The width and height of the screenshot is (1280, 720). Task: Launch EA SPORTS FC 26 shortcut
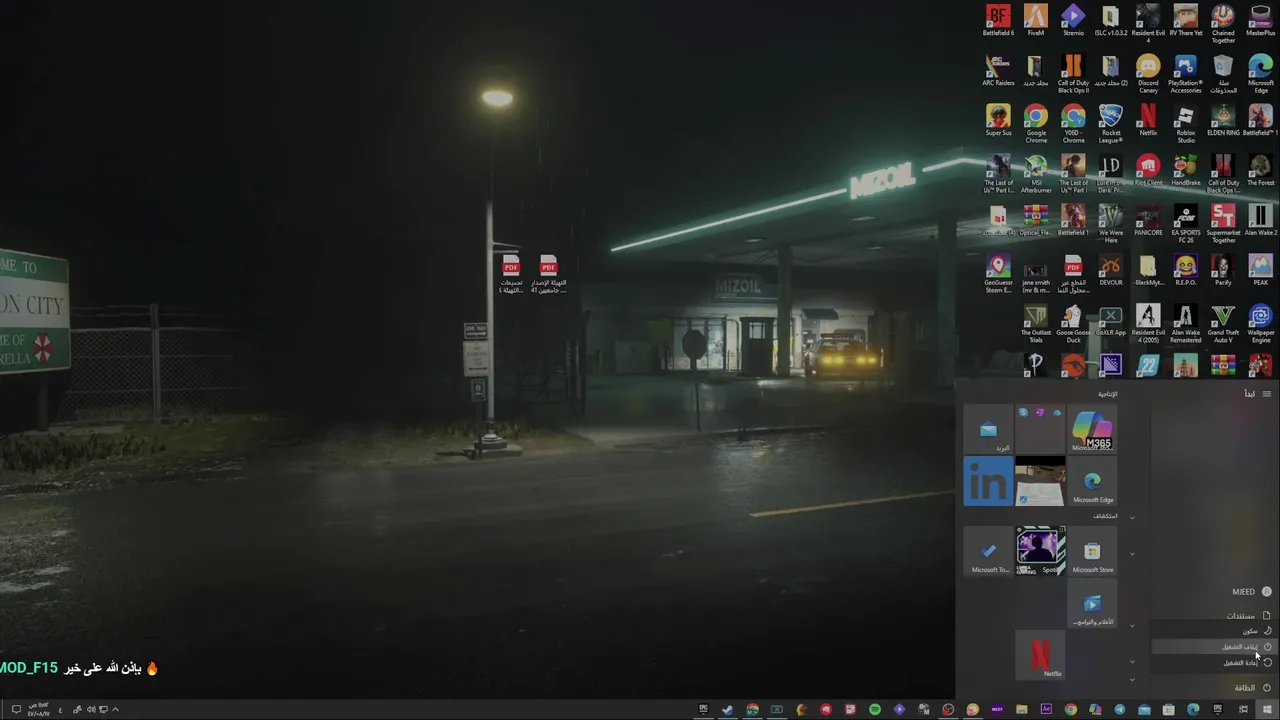[x=1185, y=224]
